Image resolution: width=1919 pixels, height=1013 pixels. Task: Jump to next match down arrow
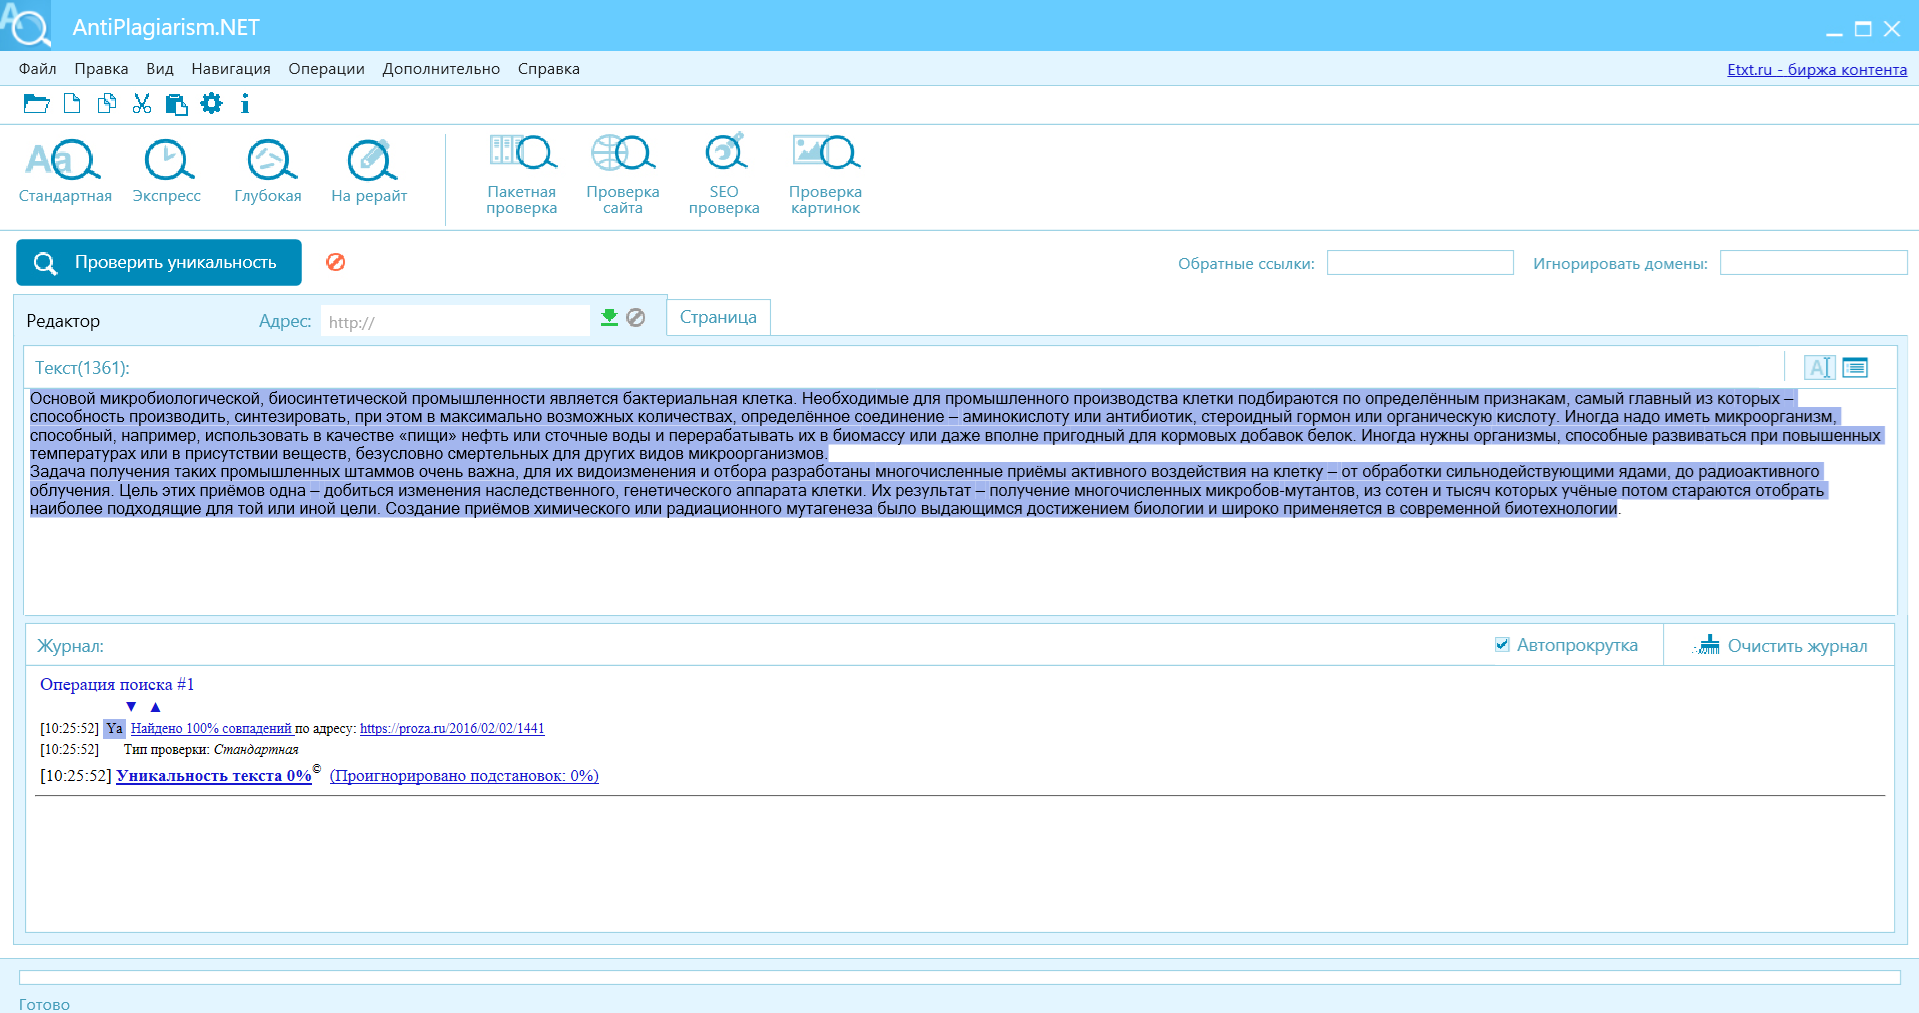(x=131, y=707)
